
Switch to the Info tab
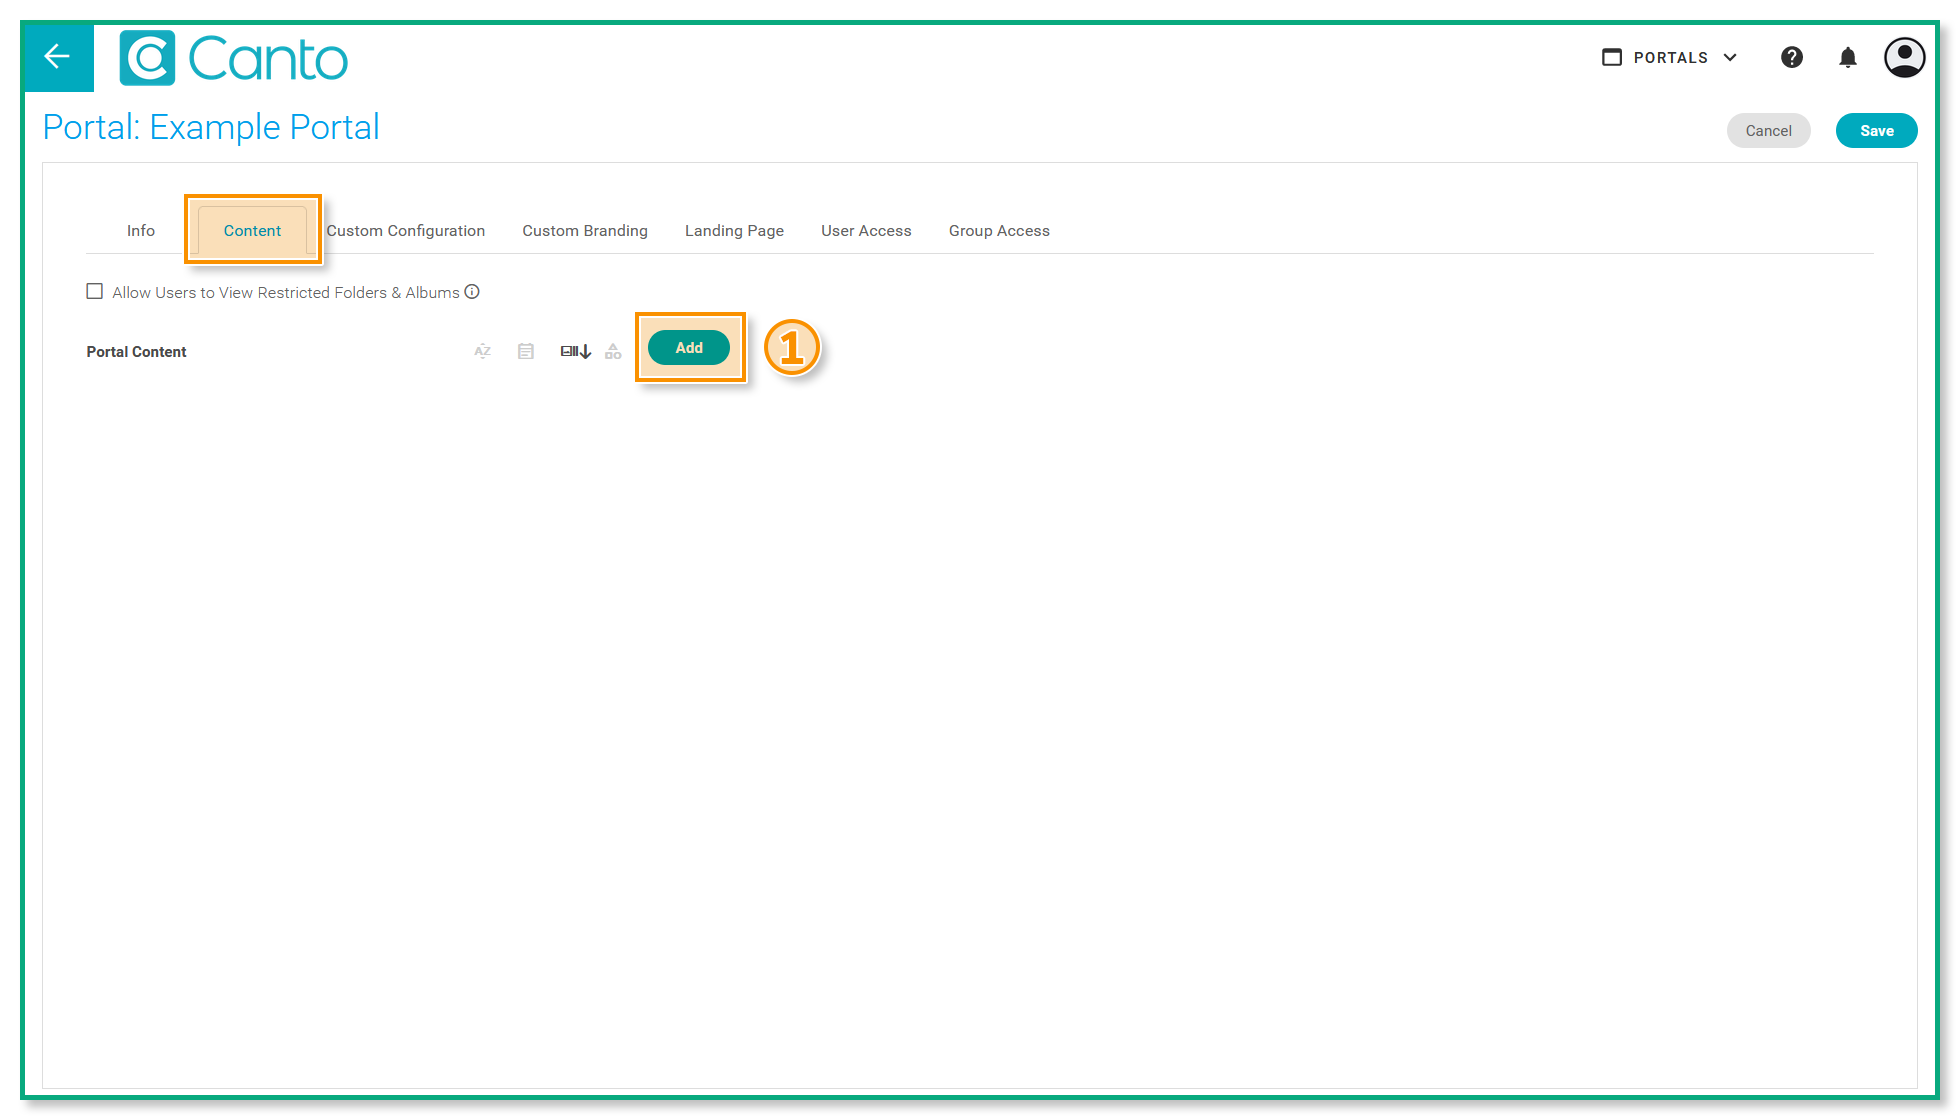(x=141, y=230)
